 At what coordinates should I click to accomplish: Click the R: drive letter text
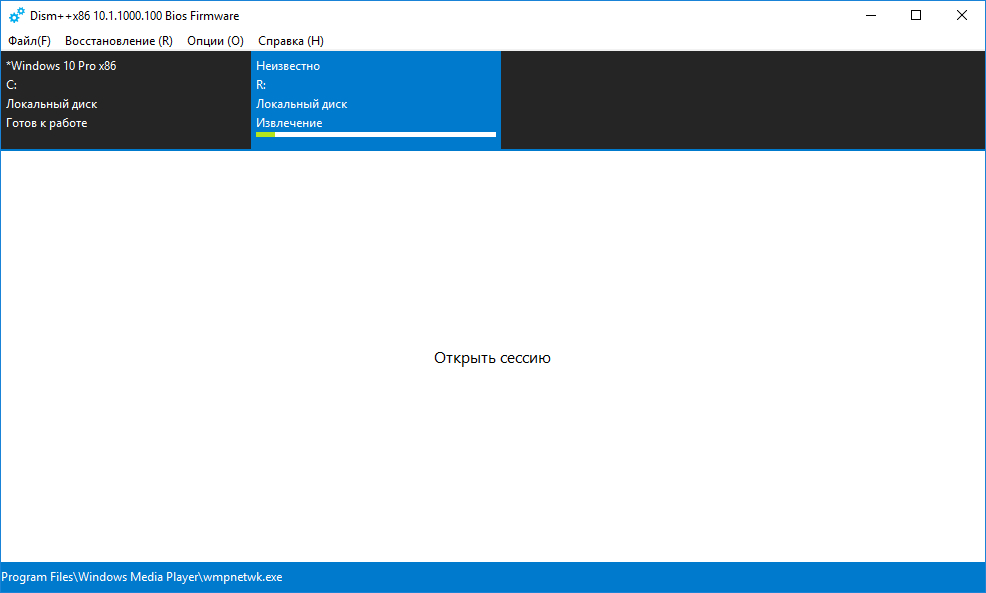click(x=261, y=85)
